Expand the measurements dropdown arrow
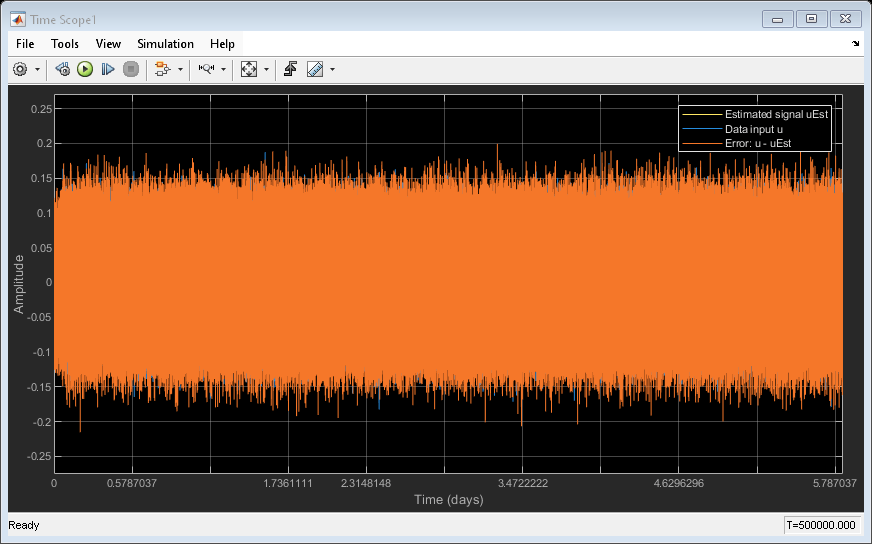Image resolution: width=872 pixels, height=544 pixels. click(x=332, y=70)
